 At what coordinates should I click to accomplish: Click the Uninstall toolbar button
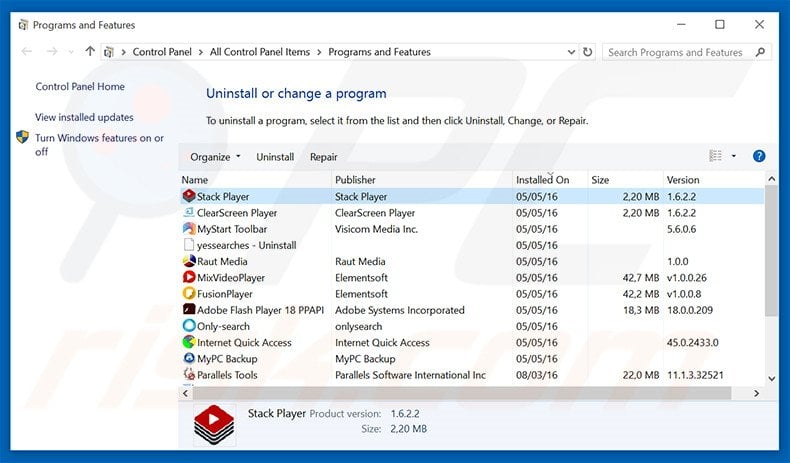[275, 157]
